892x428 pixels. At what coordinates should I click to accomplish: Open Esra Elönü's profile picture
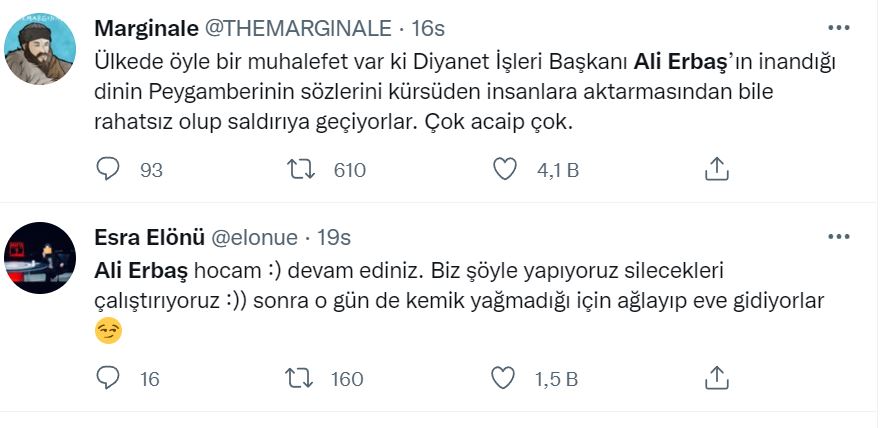click(x=41, y=258)
